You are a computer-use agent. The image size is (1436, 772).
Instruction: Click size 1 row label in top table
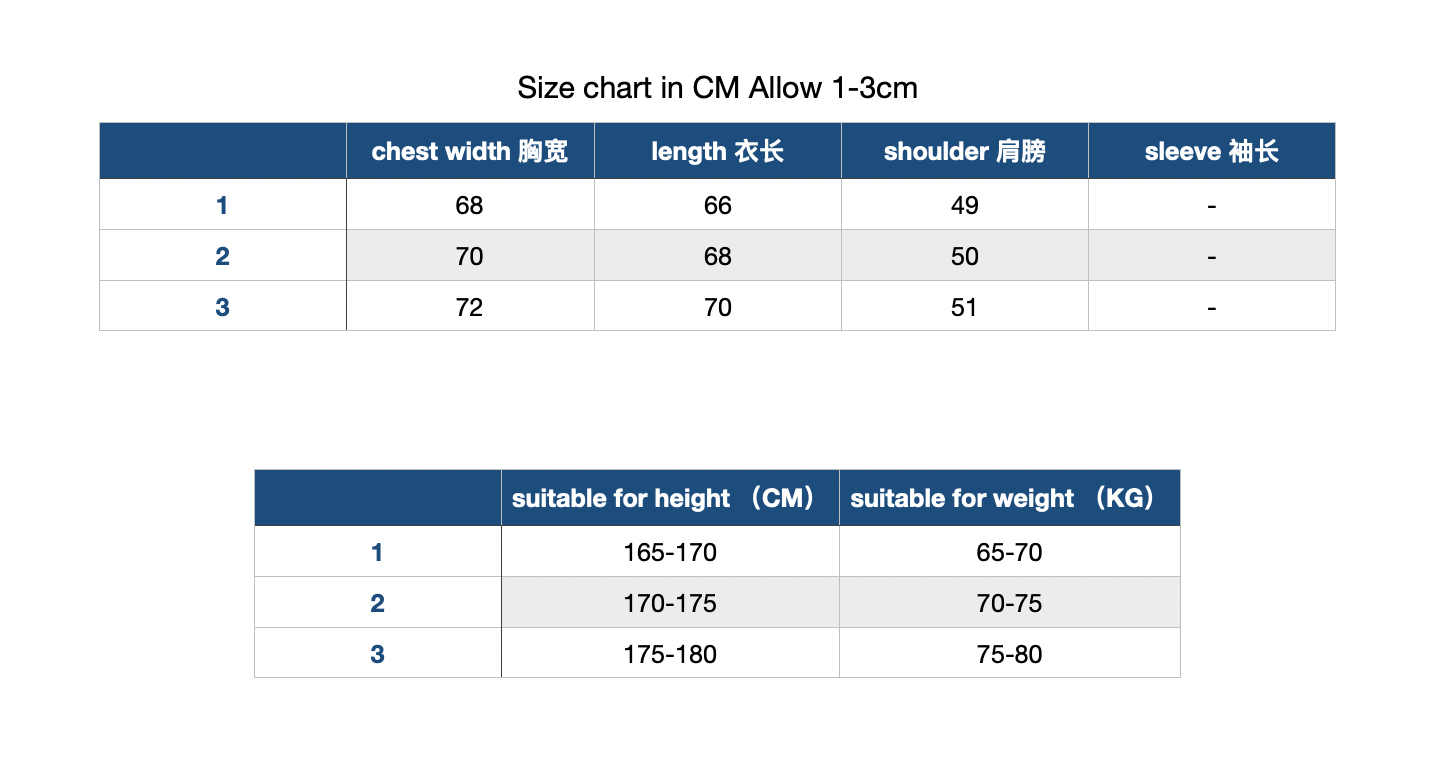point(223,205)
